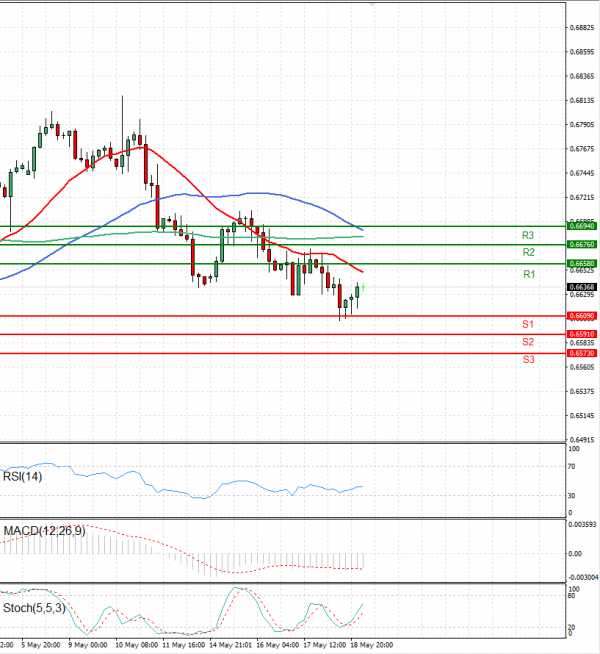Click the RSI(14) indicator label

click(23, 476)
